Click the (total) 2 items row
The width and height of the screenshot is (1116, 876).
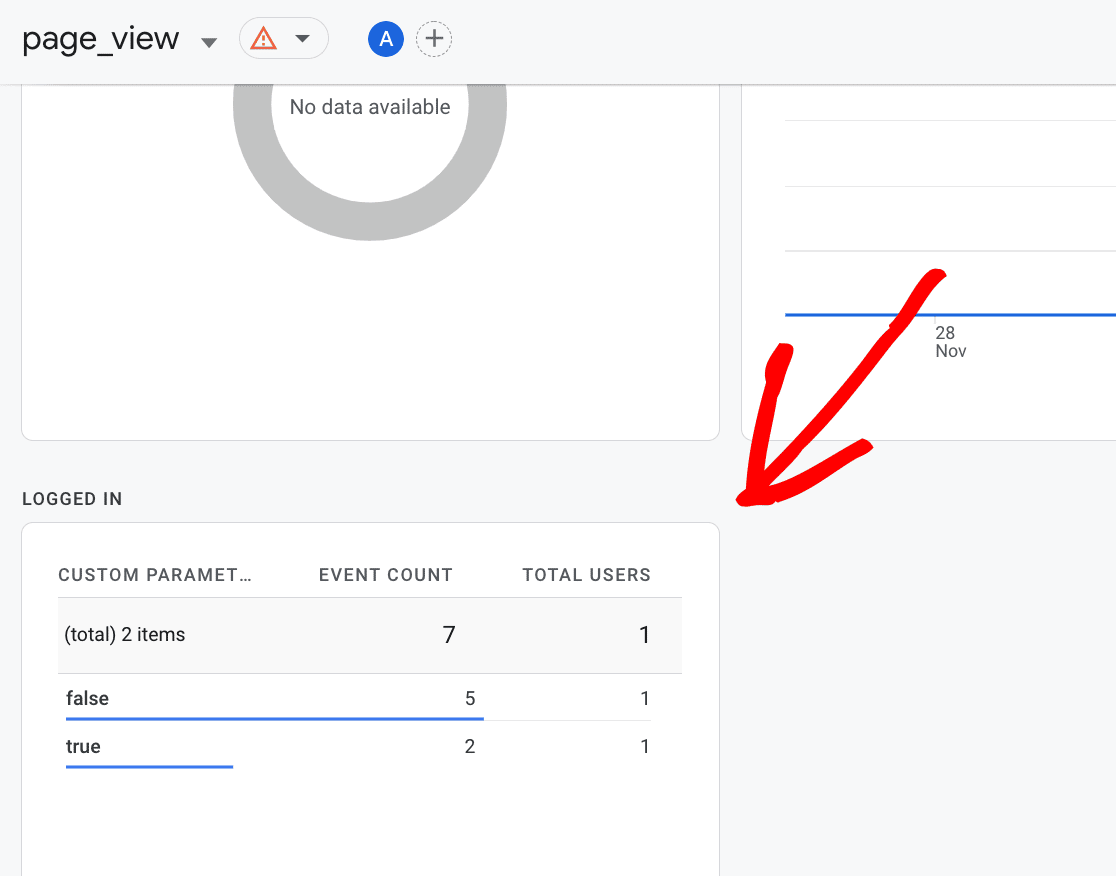tap(124, 634)
